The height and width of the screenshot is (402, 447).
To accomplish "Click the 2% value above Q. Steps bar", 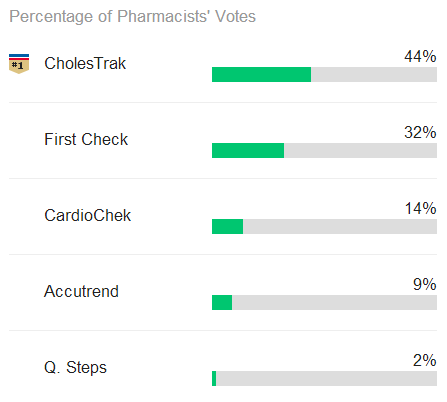I will (x=425, y=360).
